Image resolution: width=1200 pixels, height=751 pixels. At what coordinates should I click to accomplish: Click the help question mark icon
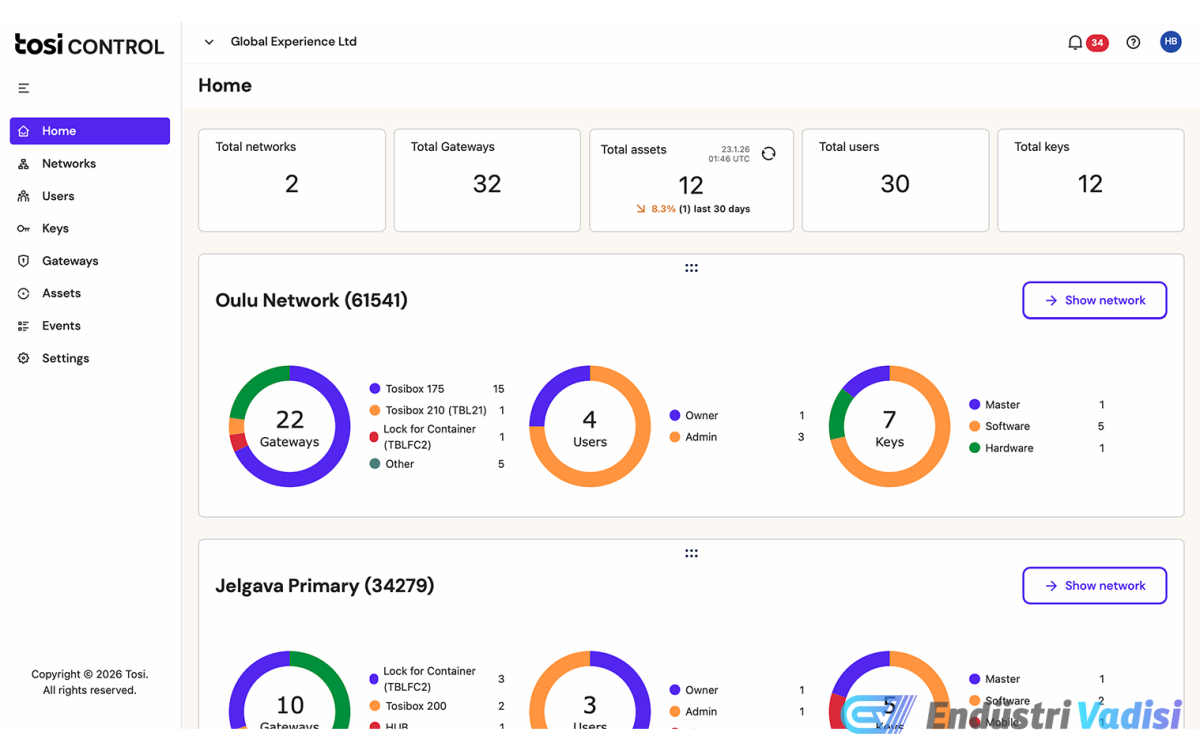[x=1133, y=43]
